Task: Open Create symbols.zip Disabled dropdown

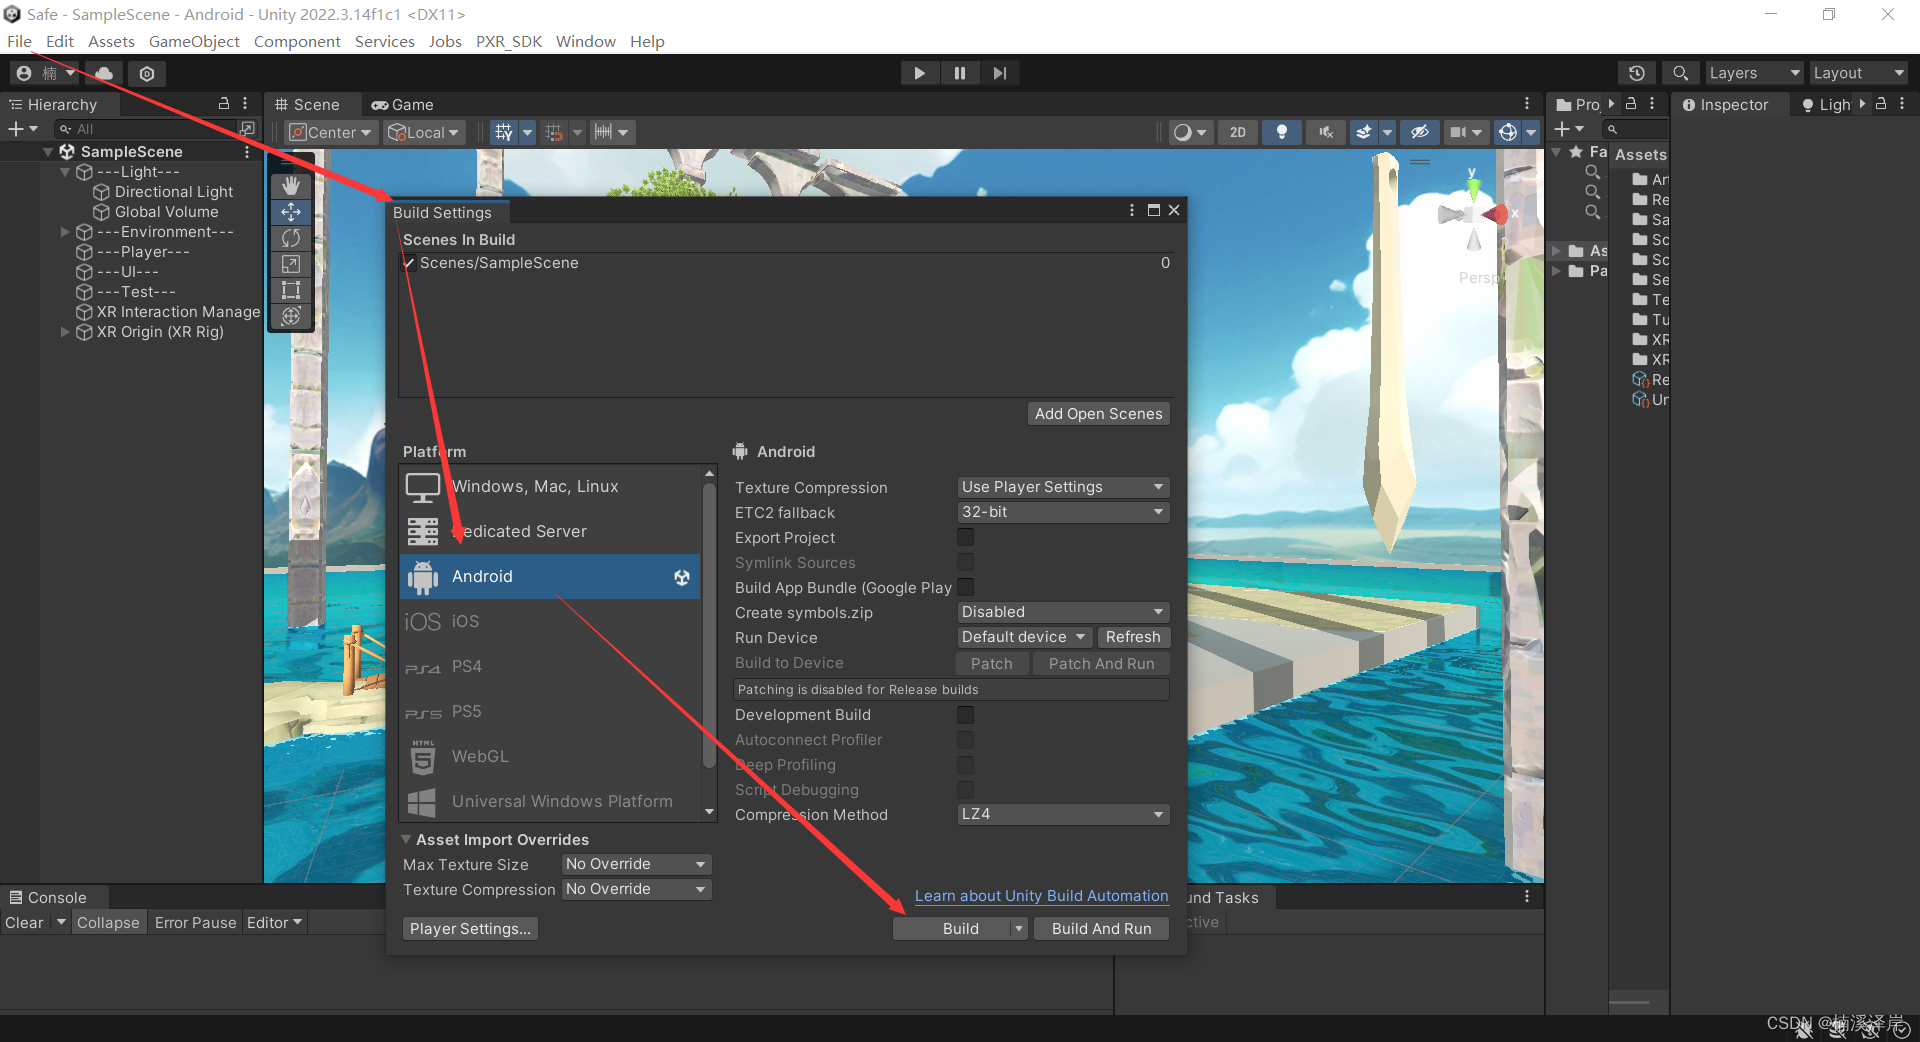Action: point(1063,612)
